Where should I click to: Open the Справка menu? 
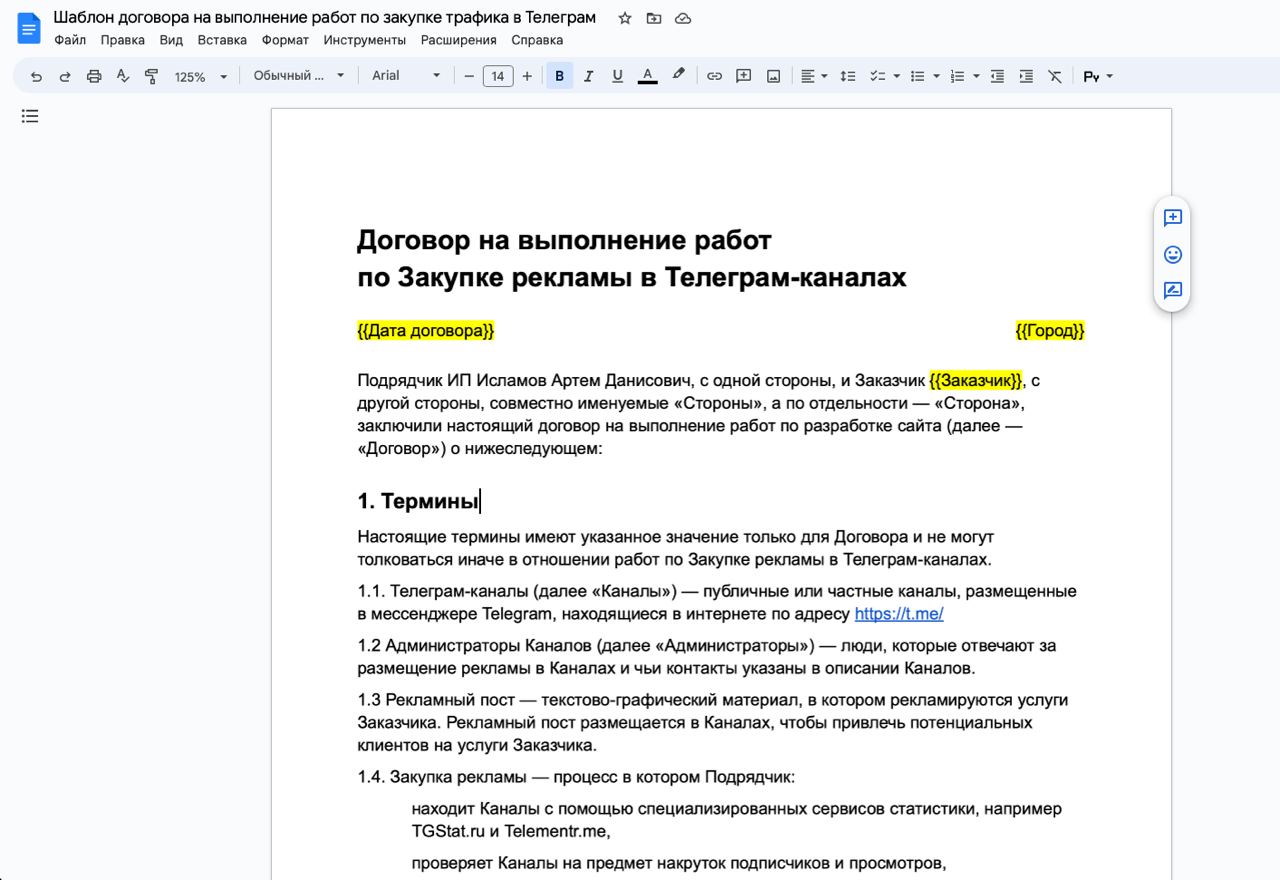[x=537, y=40]
